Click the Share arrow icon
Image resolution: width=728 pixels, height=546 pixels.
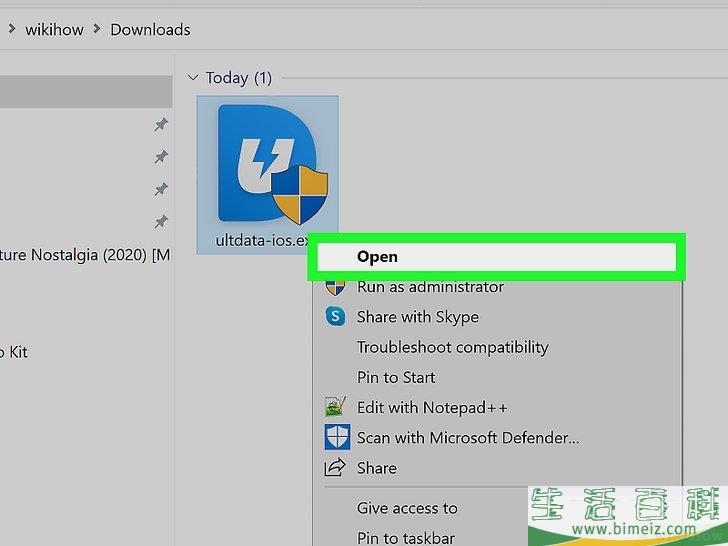[x=335, y=468]
